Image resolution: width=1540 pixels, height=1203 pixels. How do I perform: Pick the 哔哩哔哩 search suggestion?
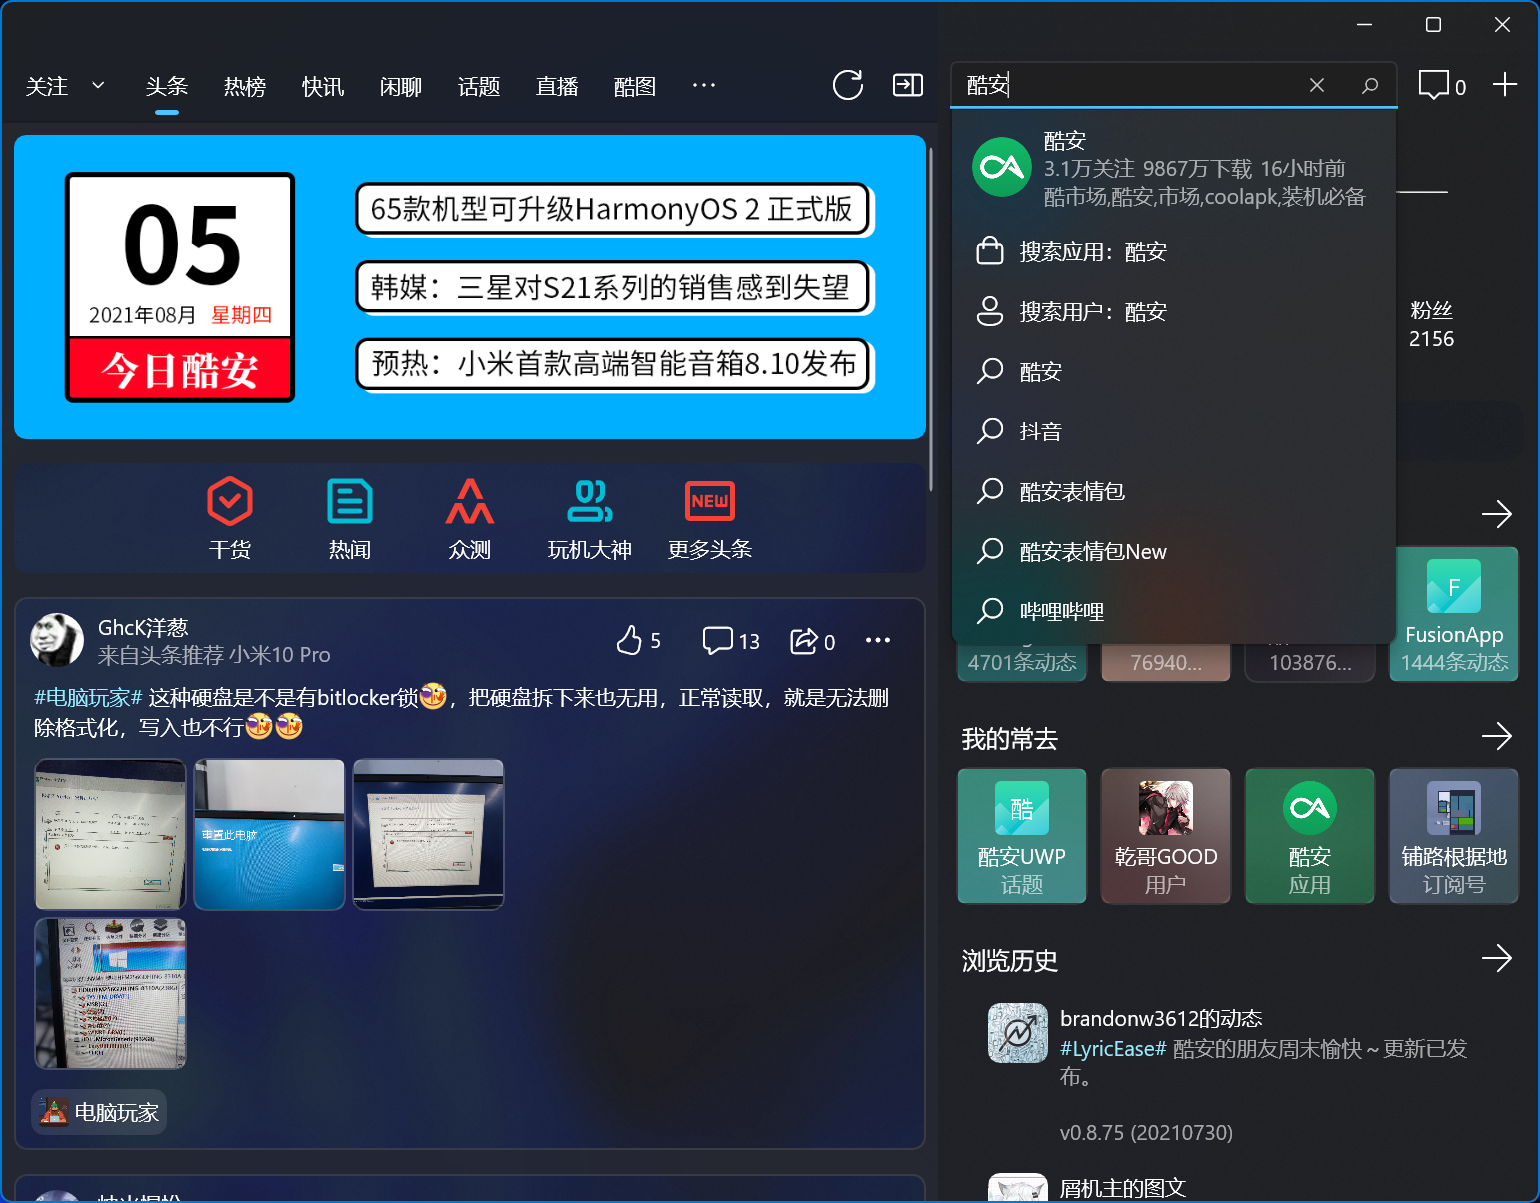pyautogui.click(x=1174, y=611)
